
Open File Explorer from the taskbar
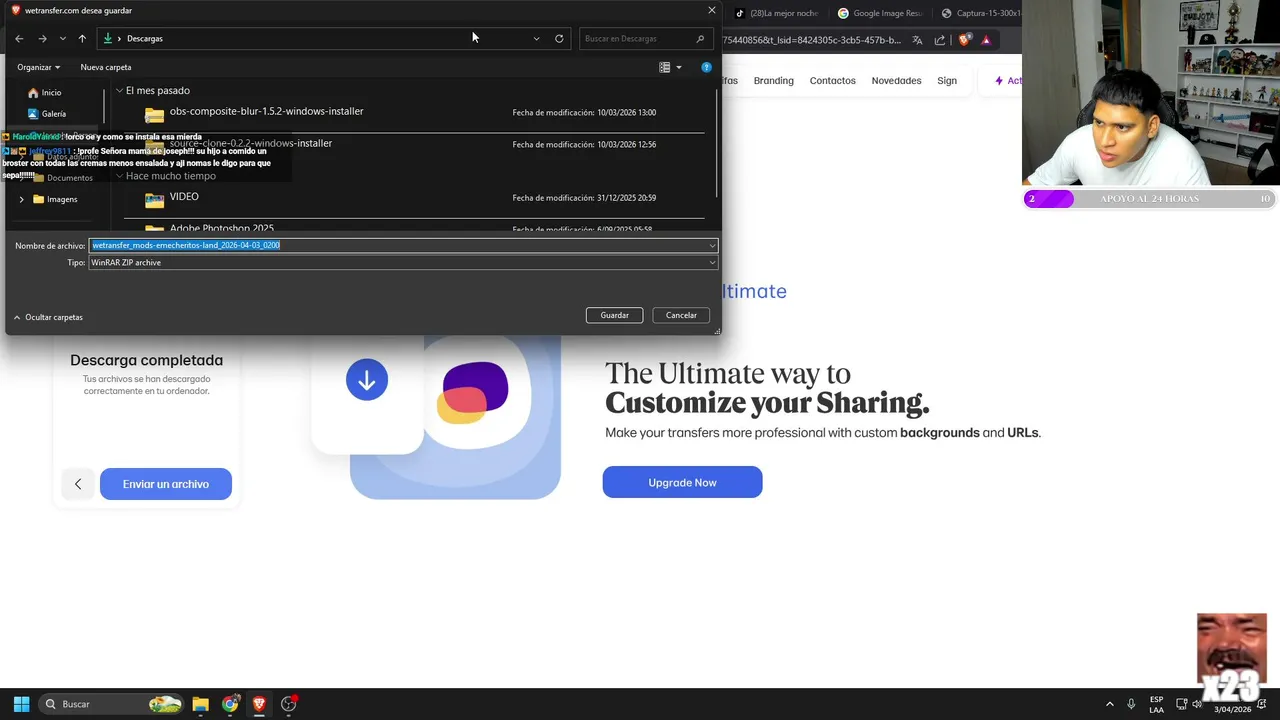(200, 704)
